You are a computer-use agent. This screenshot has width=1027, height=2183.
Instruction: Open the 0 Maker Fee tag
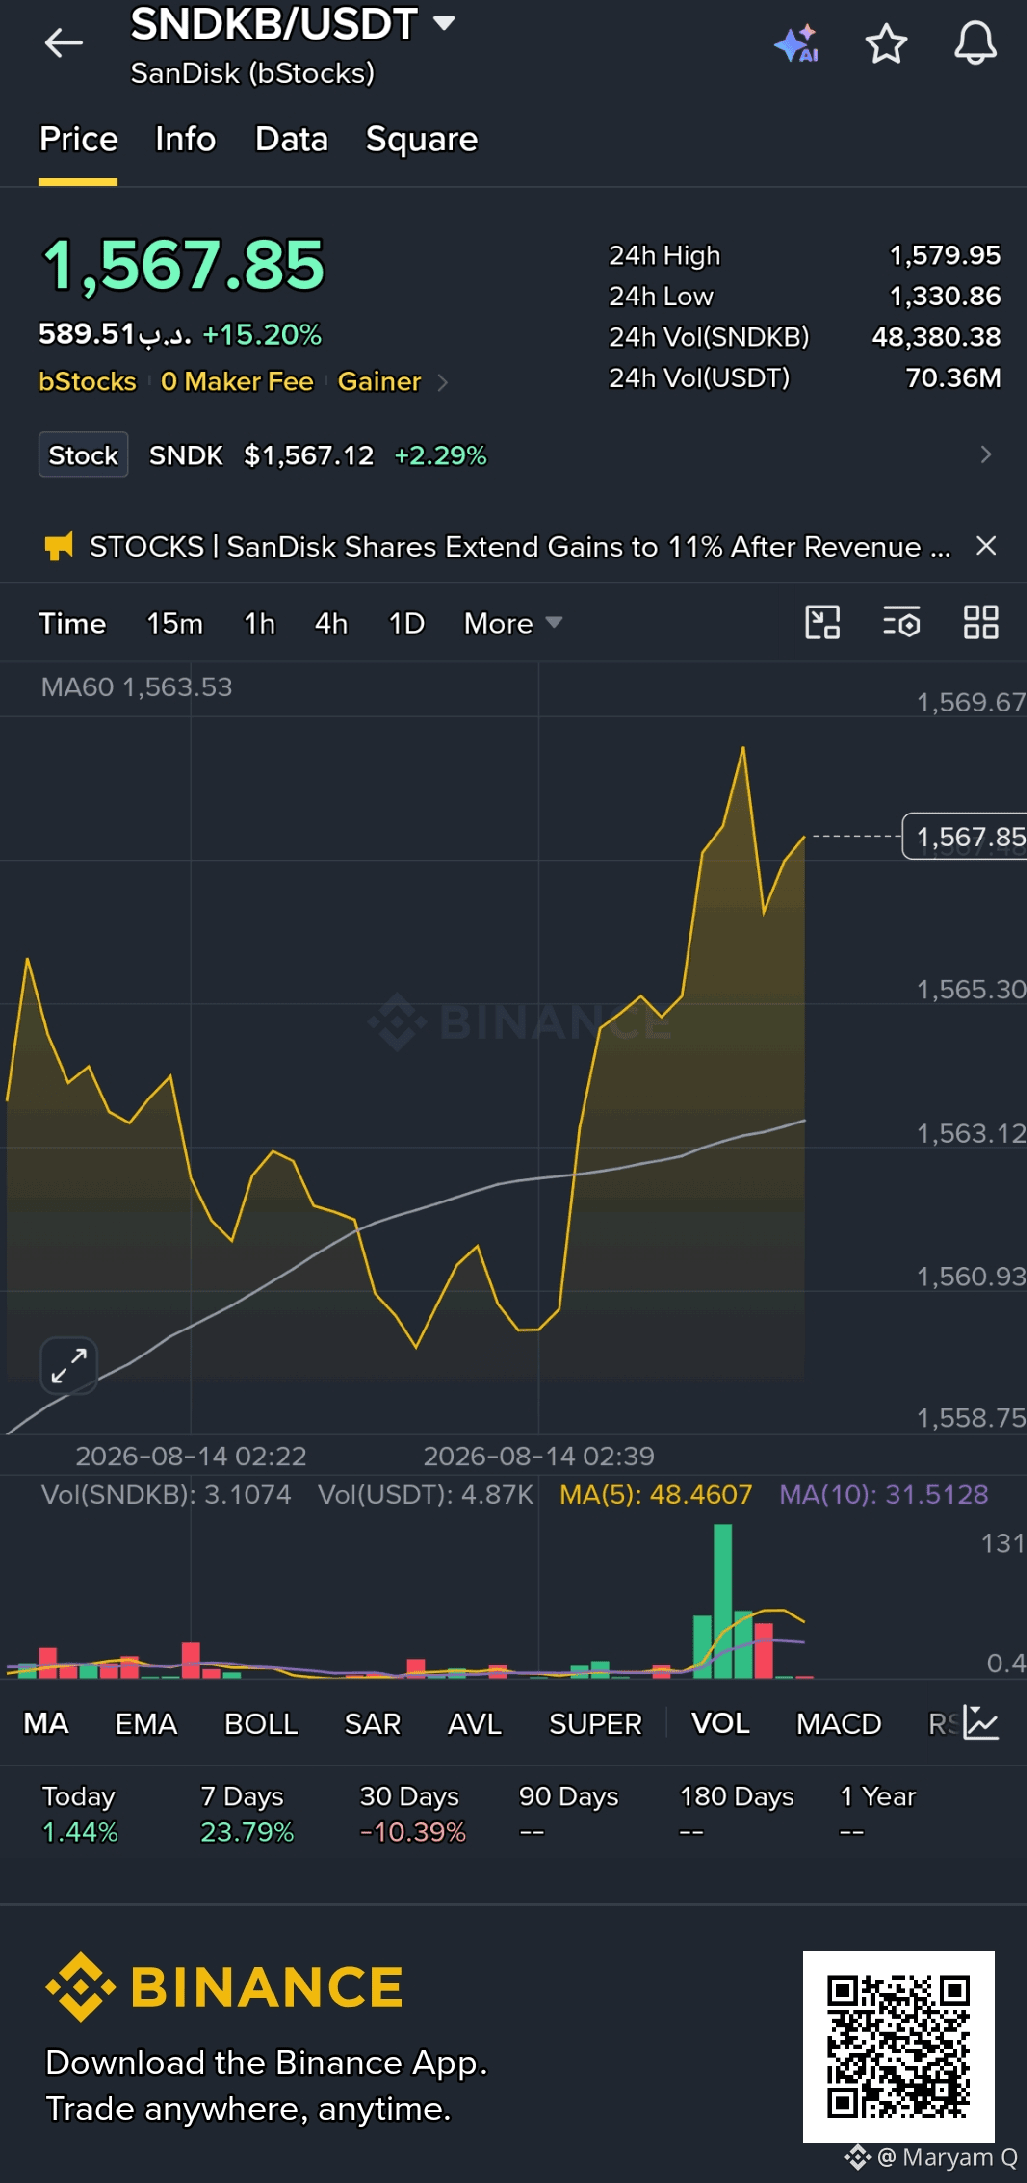click(237, 382)
